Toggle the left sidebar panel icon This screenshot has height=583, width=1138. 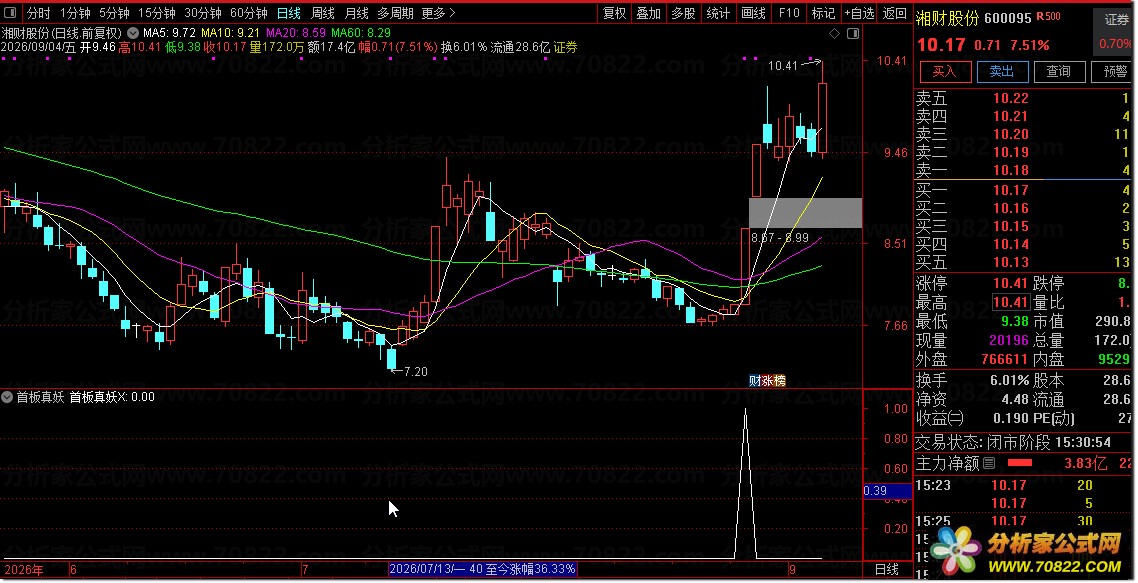pos(10,13)
